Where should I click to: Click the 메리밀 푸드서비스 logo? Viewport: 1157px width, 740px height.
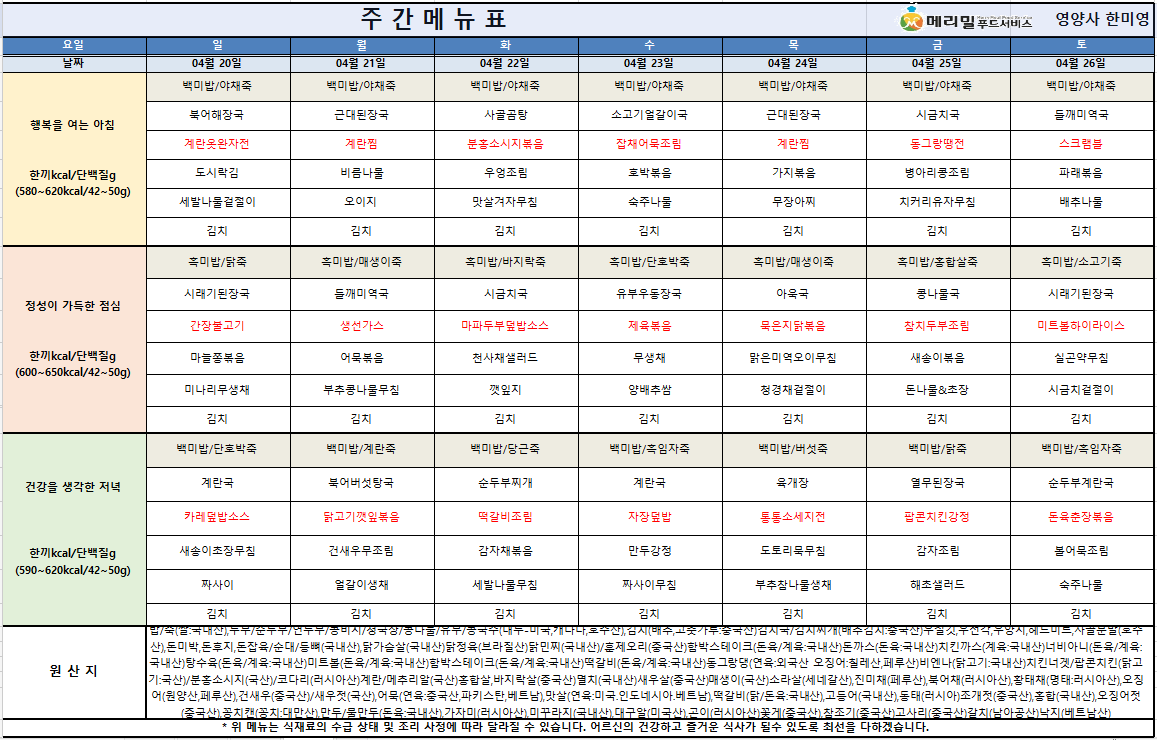965,19
